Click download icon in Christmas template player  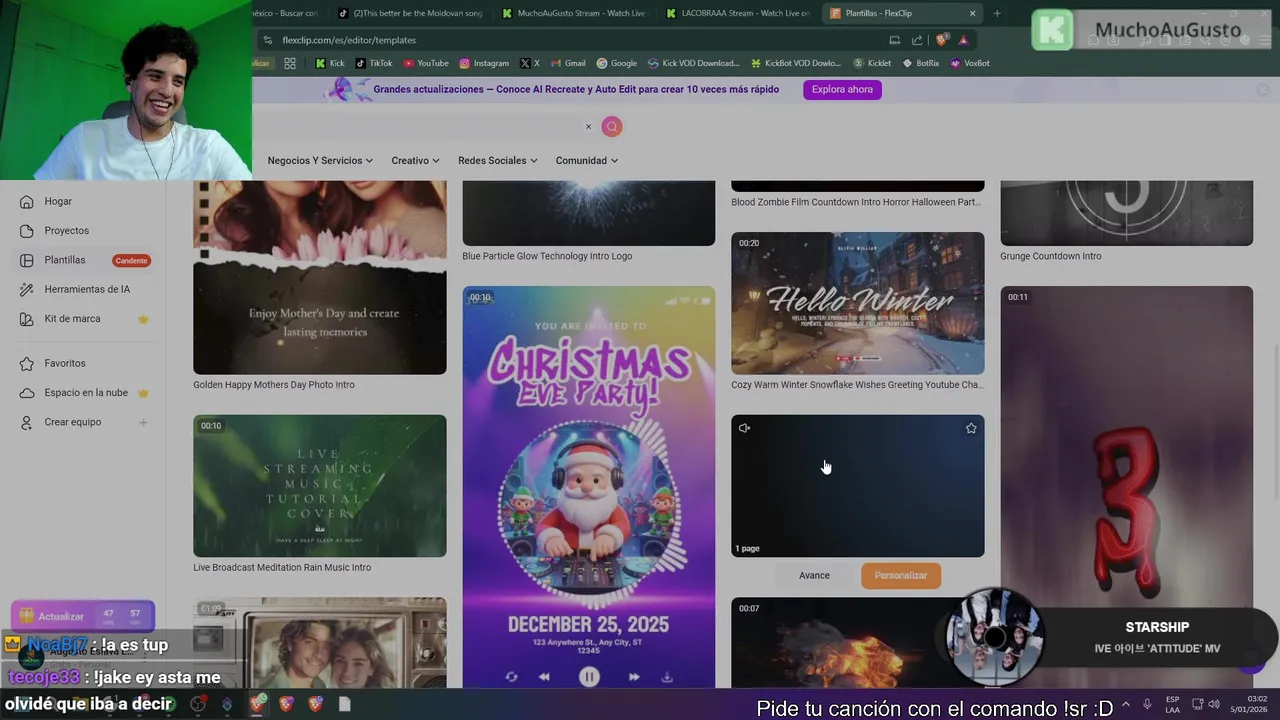(x=667, y=677)
